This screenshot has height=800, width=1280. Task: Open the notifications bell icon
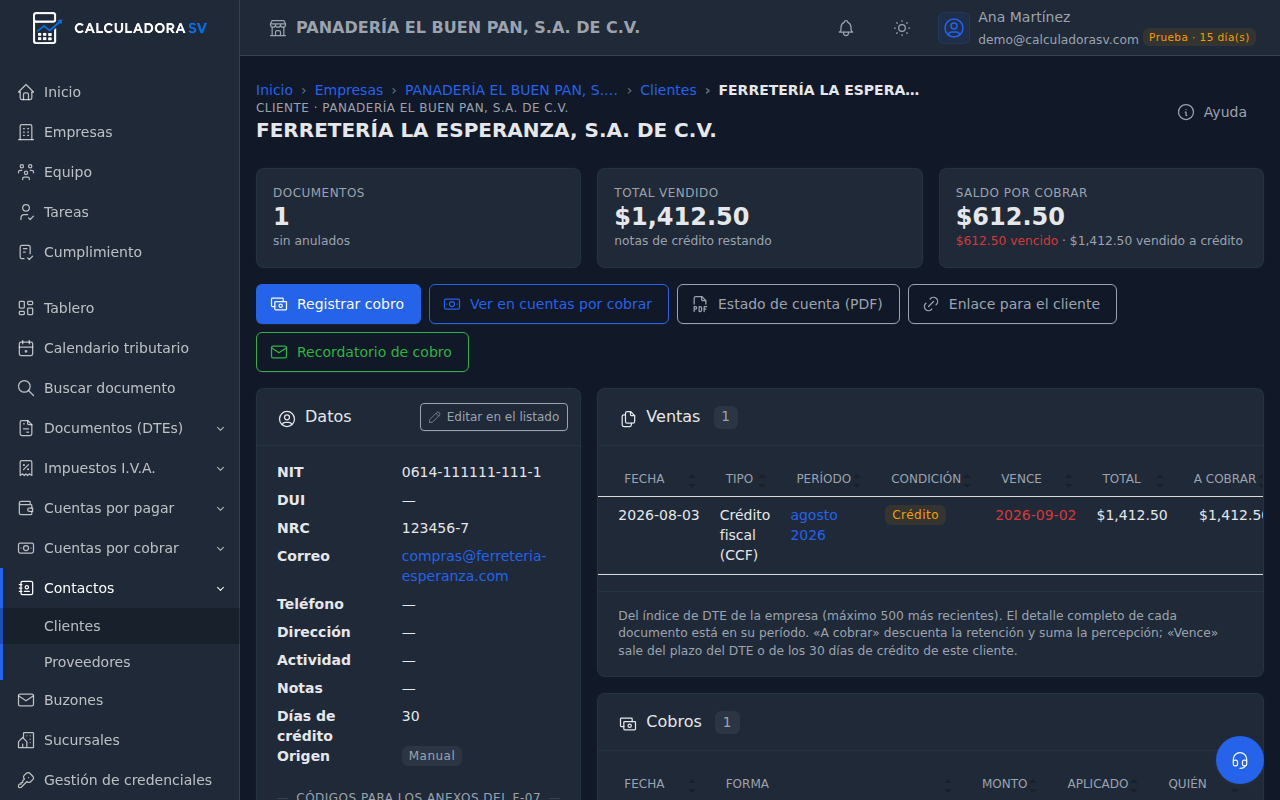coord(846,28)
